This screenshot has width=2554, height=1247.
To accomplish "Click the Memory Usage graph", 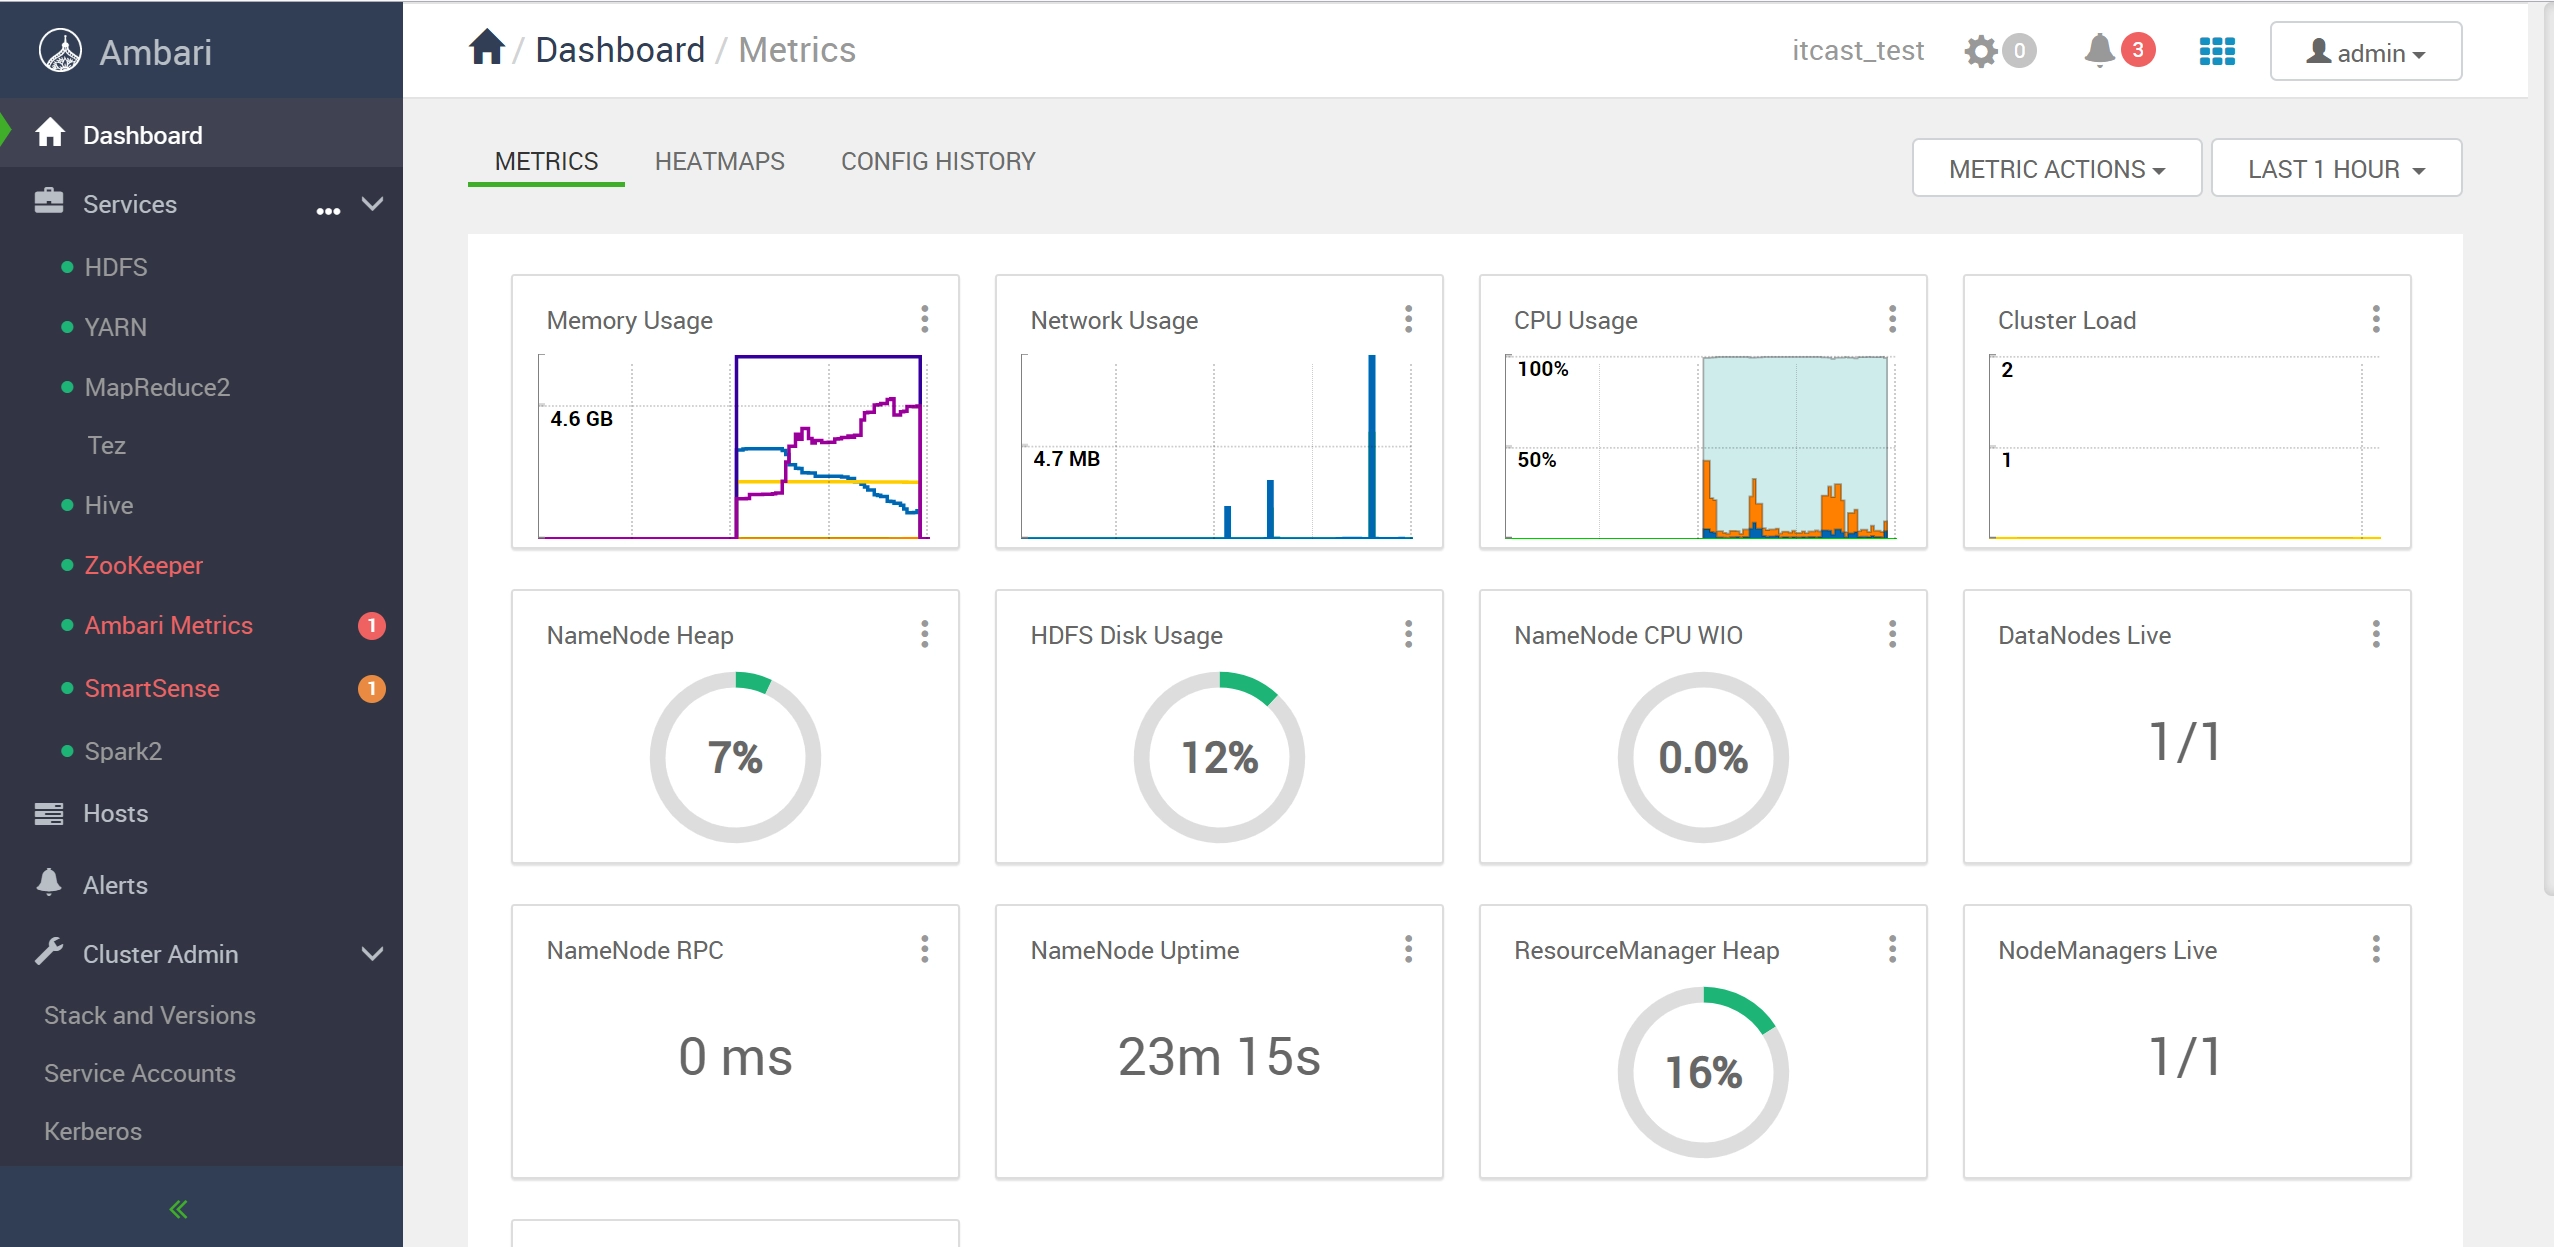I will point(734,446).
